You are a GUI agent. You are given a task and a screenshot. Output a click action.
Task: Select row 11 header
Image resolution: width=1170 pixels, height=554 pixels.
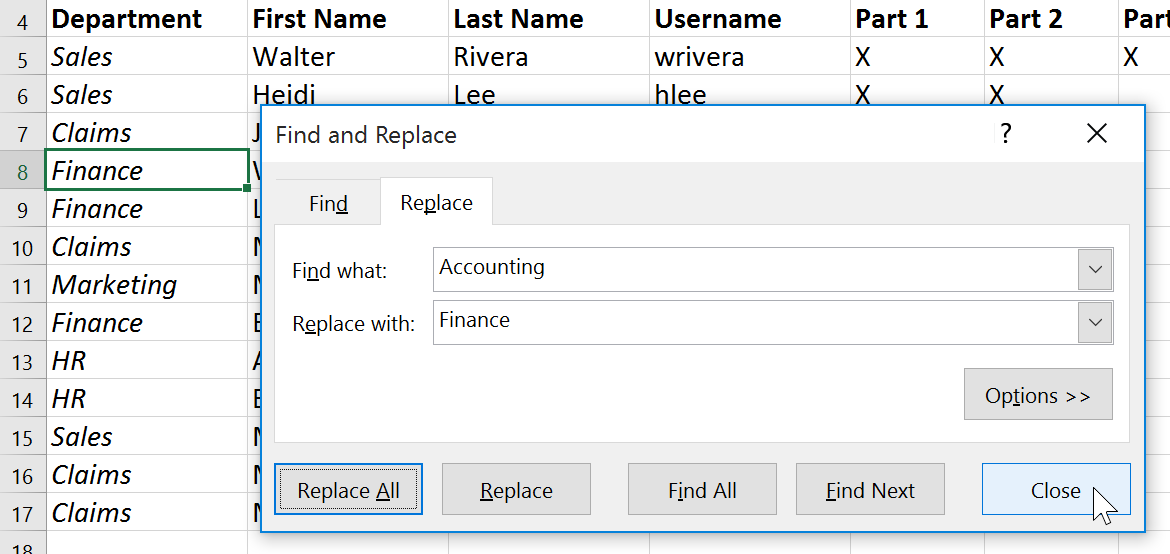click(22, 285)
